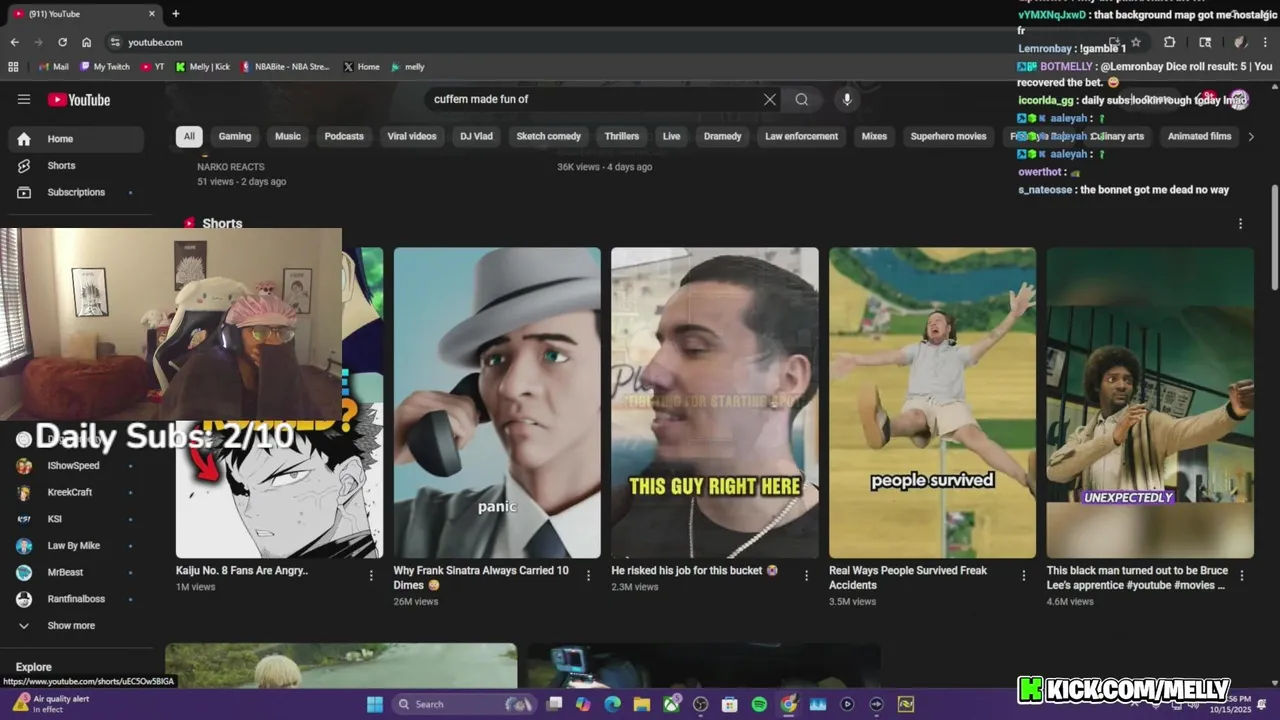Viewport: 1280px width, 720px height.
Task: Open File Explorer from the taskbar
Action: [x=641, y=704]
